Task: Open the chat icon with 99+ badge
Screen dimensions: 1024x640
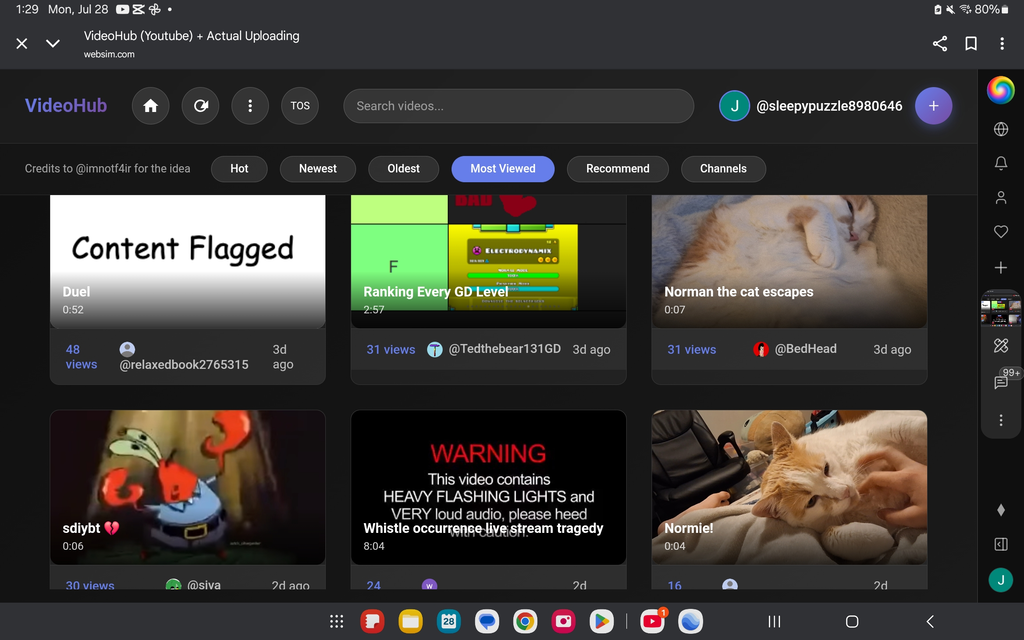Action: [x=1001, y=382]
